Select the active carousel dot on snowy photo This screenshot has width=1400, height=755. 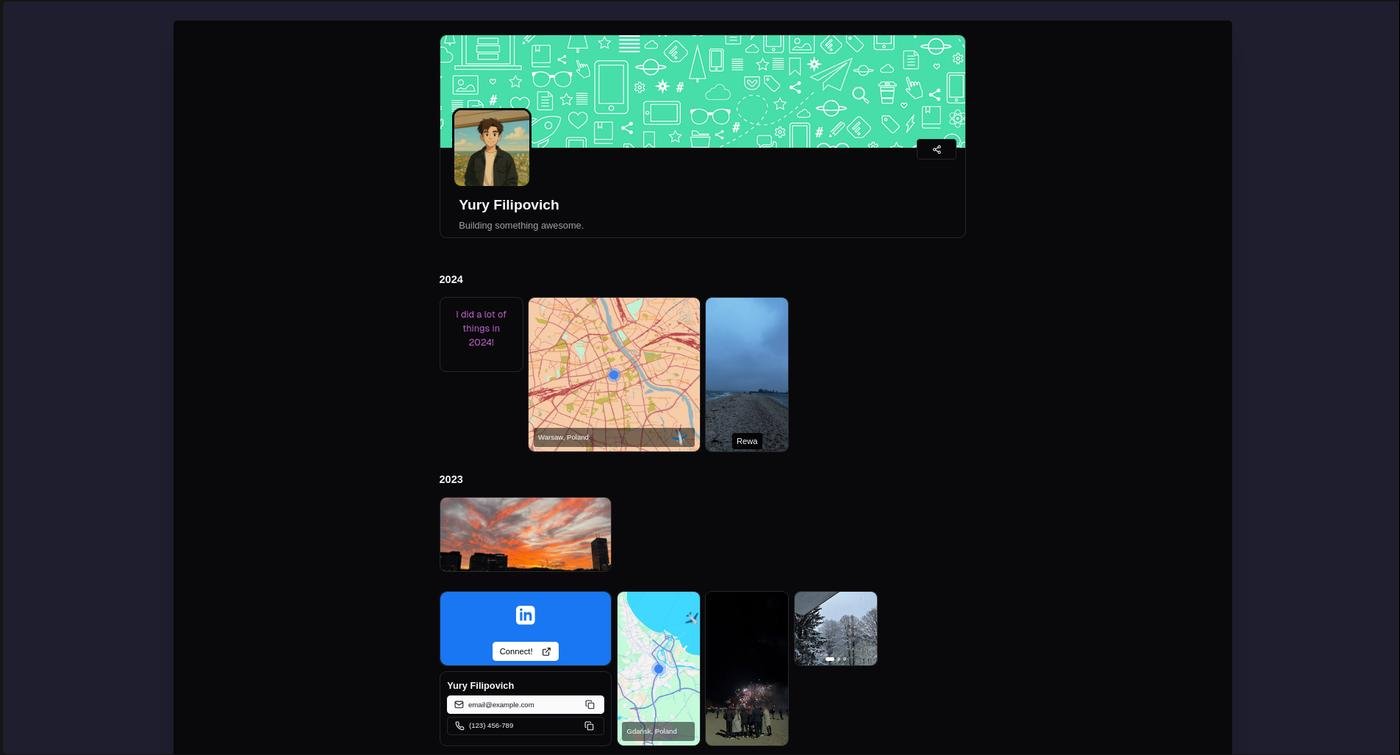pos(829,659)
